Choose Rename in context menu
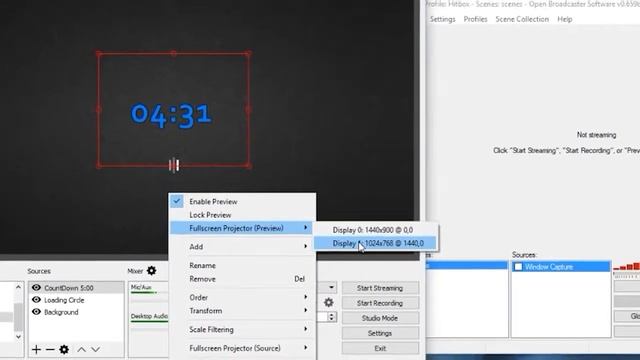Viewport: 640px width, 360px height. [202, 265]
